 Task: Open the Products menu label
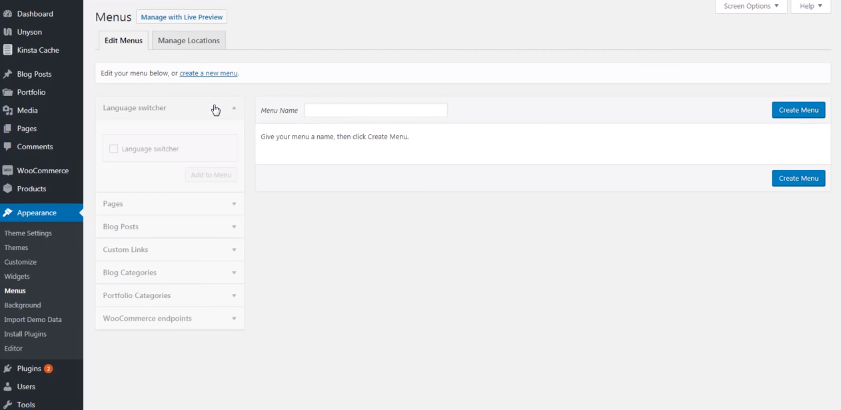point(32,189)
